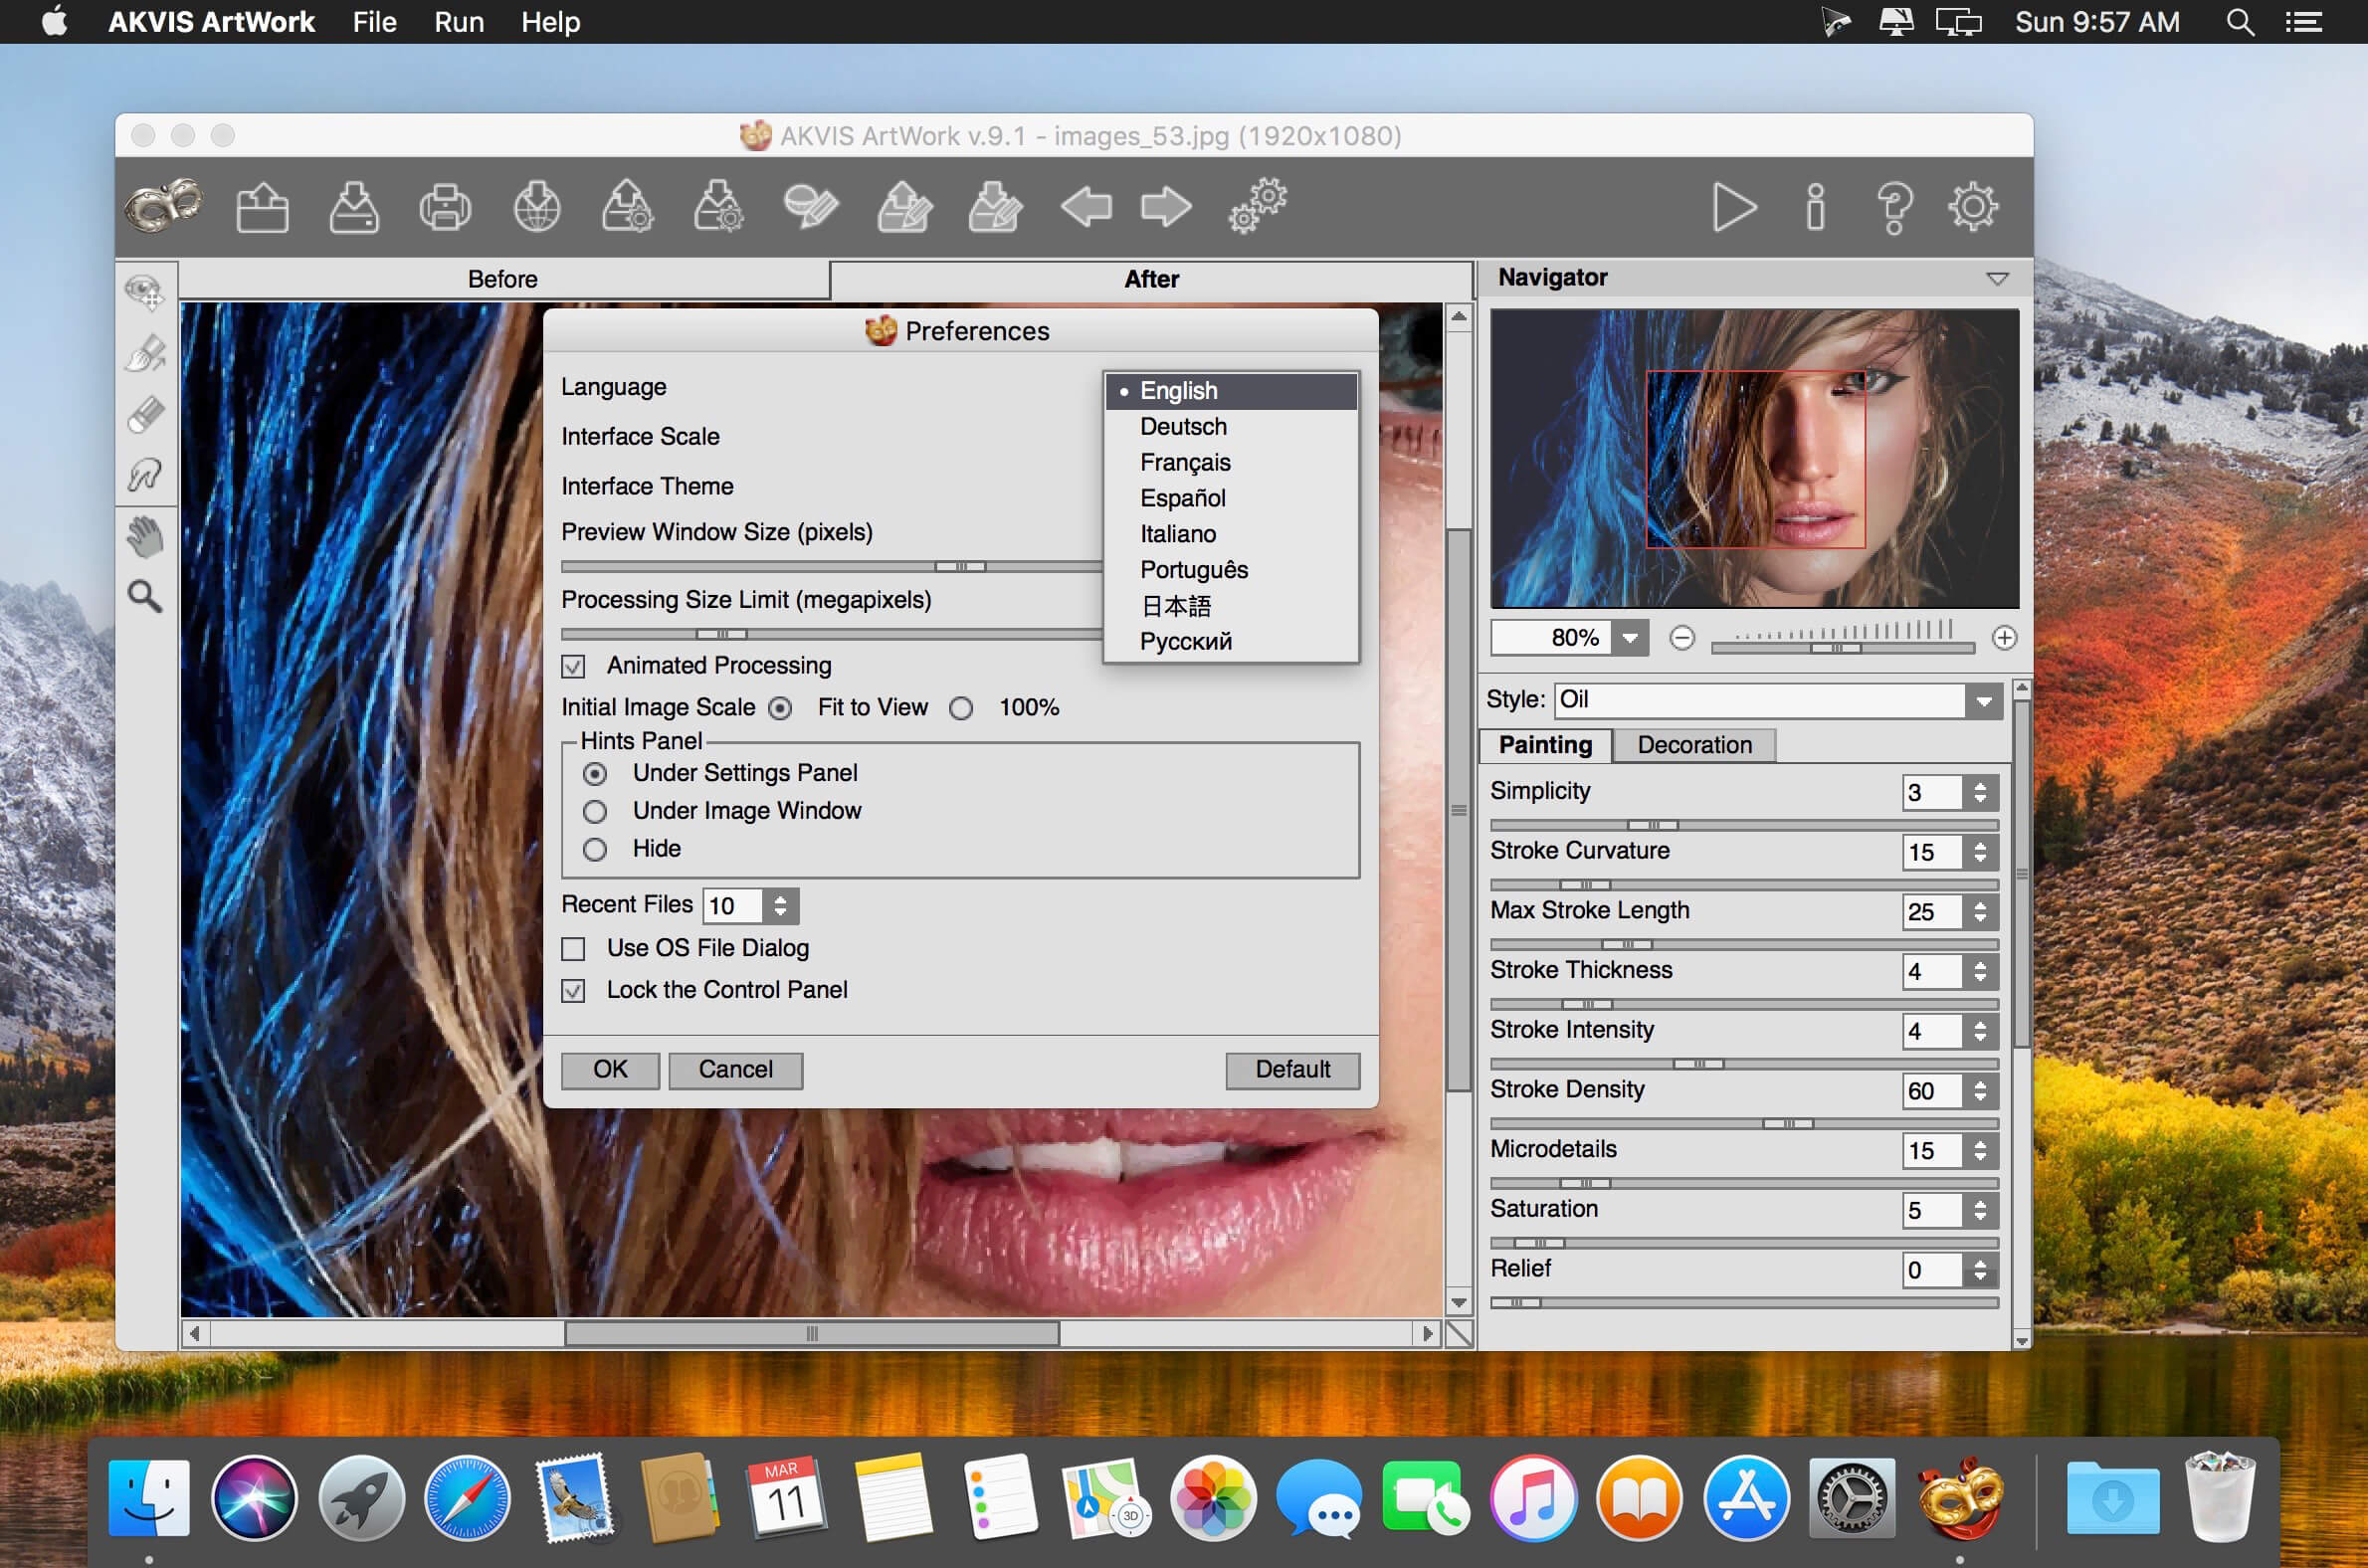This screenshot has height=1568, width=2368.
Task: Choose Русский in the language list
Action: (1231, 641)
